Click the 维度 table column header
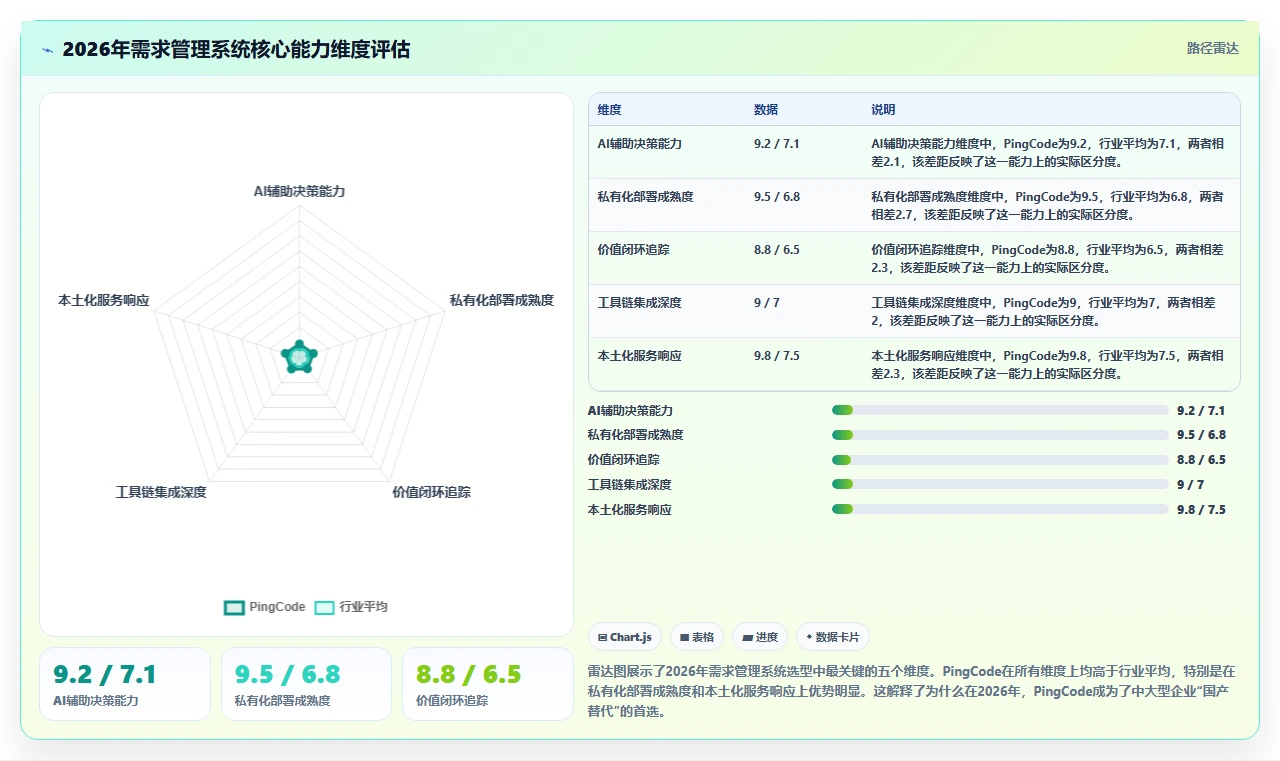The height and width of the screenshot is (761, 1280). tap(609, 110)
